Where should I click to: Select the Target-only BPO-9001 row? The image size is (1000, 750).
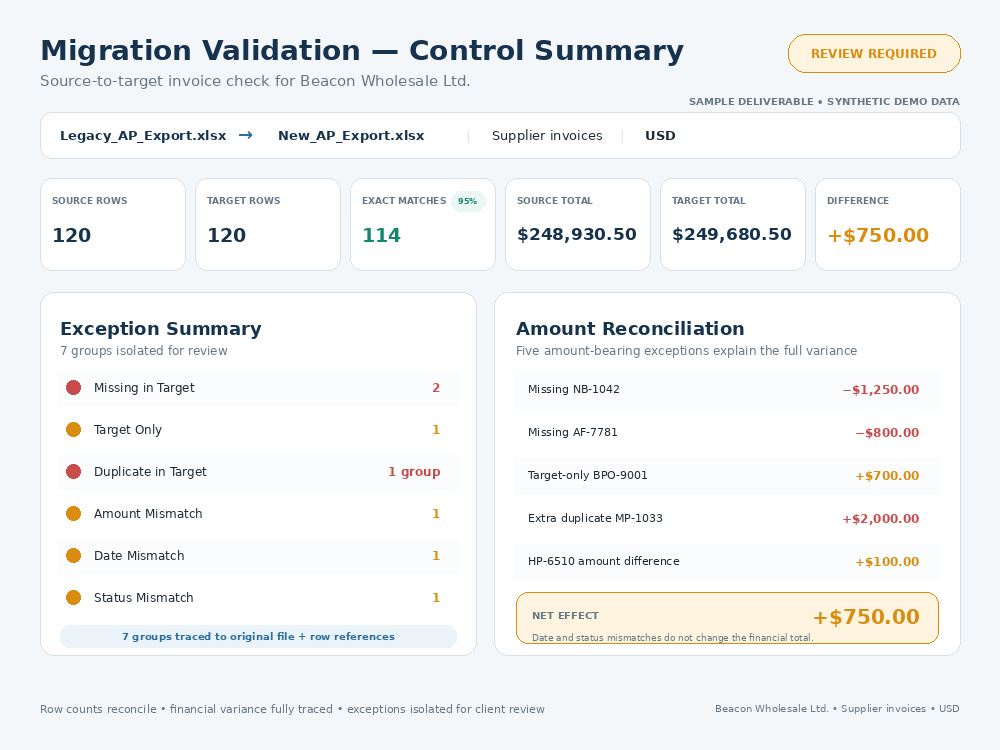(x=727, y=476)
